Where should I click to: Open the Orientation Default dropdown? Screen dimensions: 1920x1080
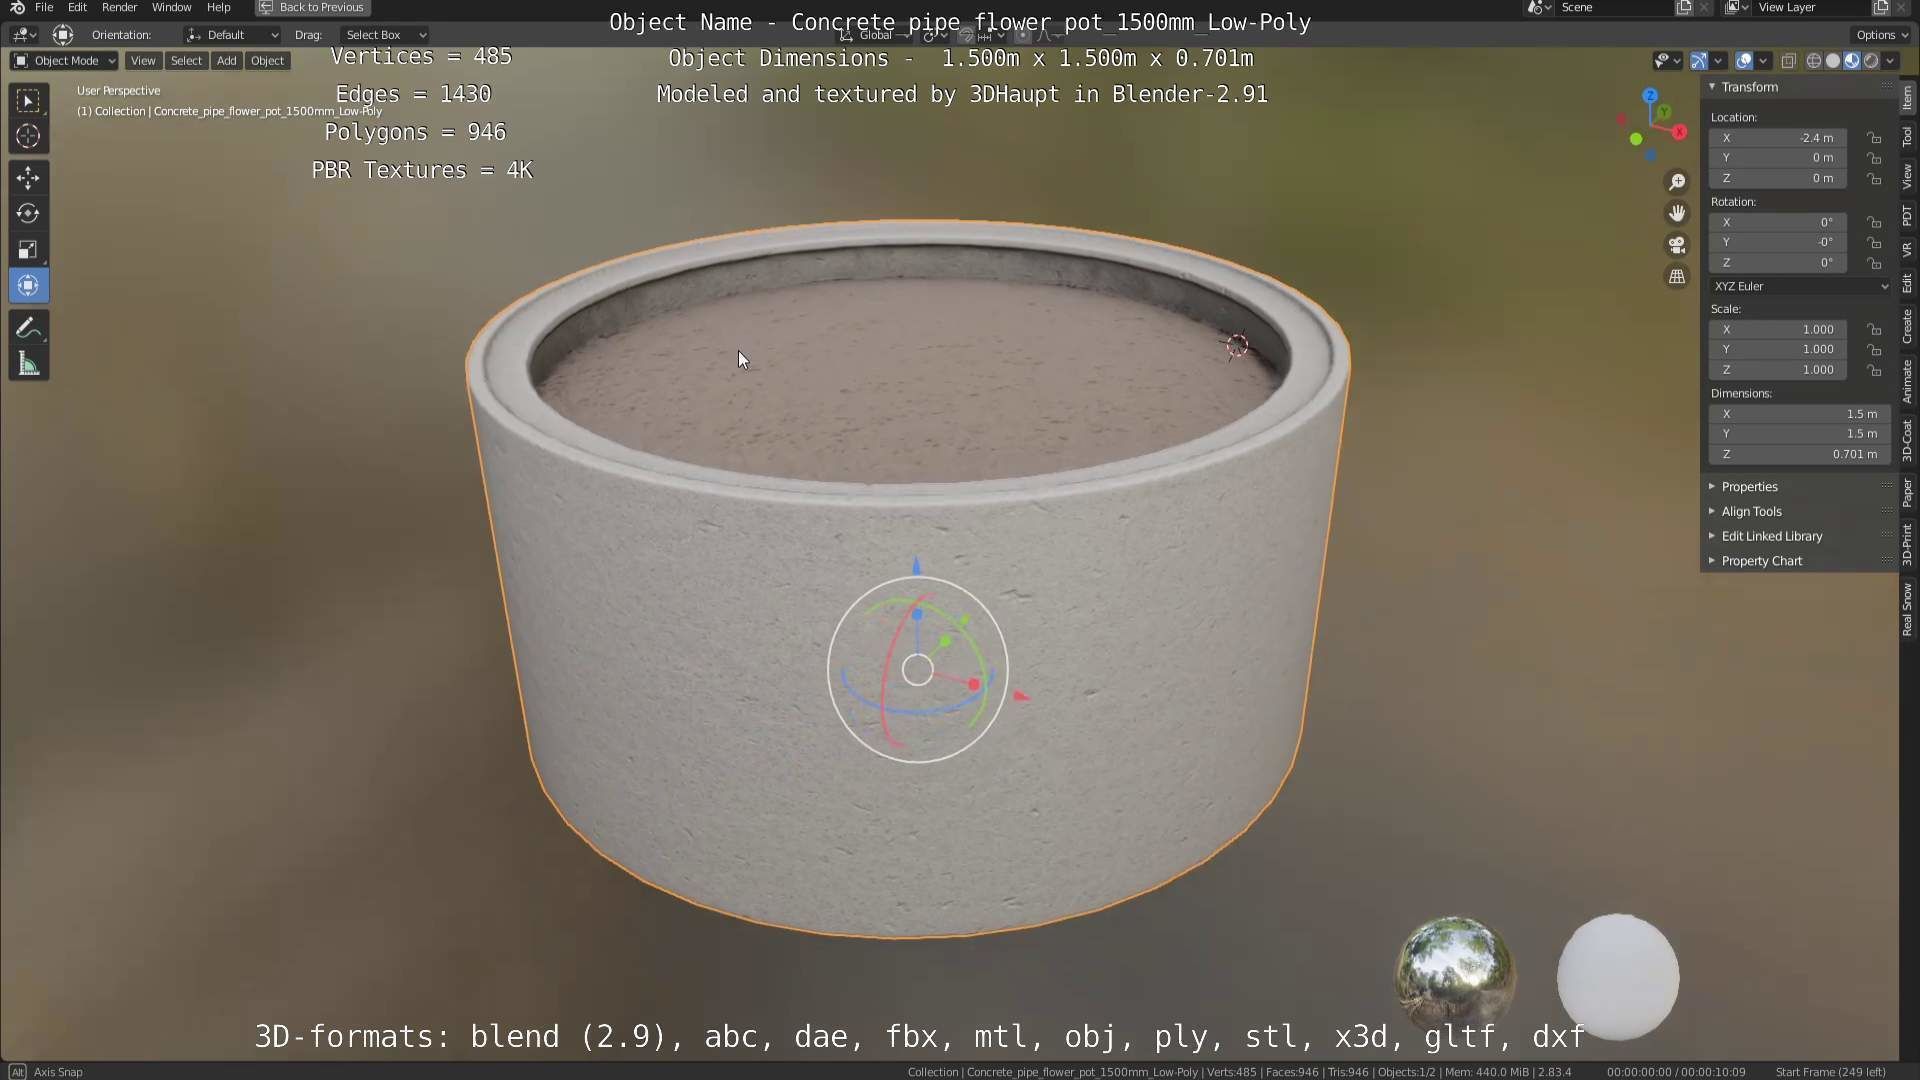click(232, 35)
